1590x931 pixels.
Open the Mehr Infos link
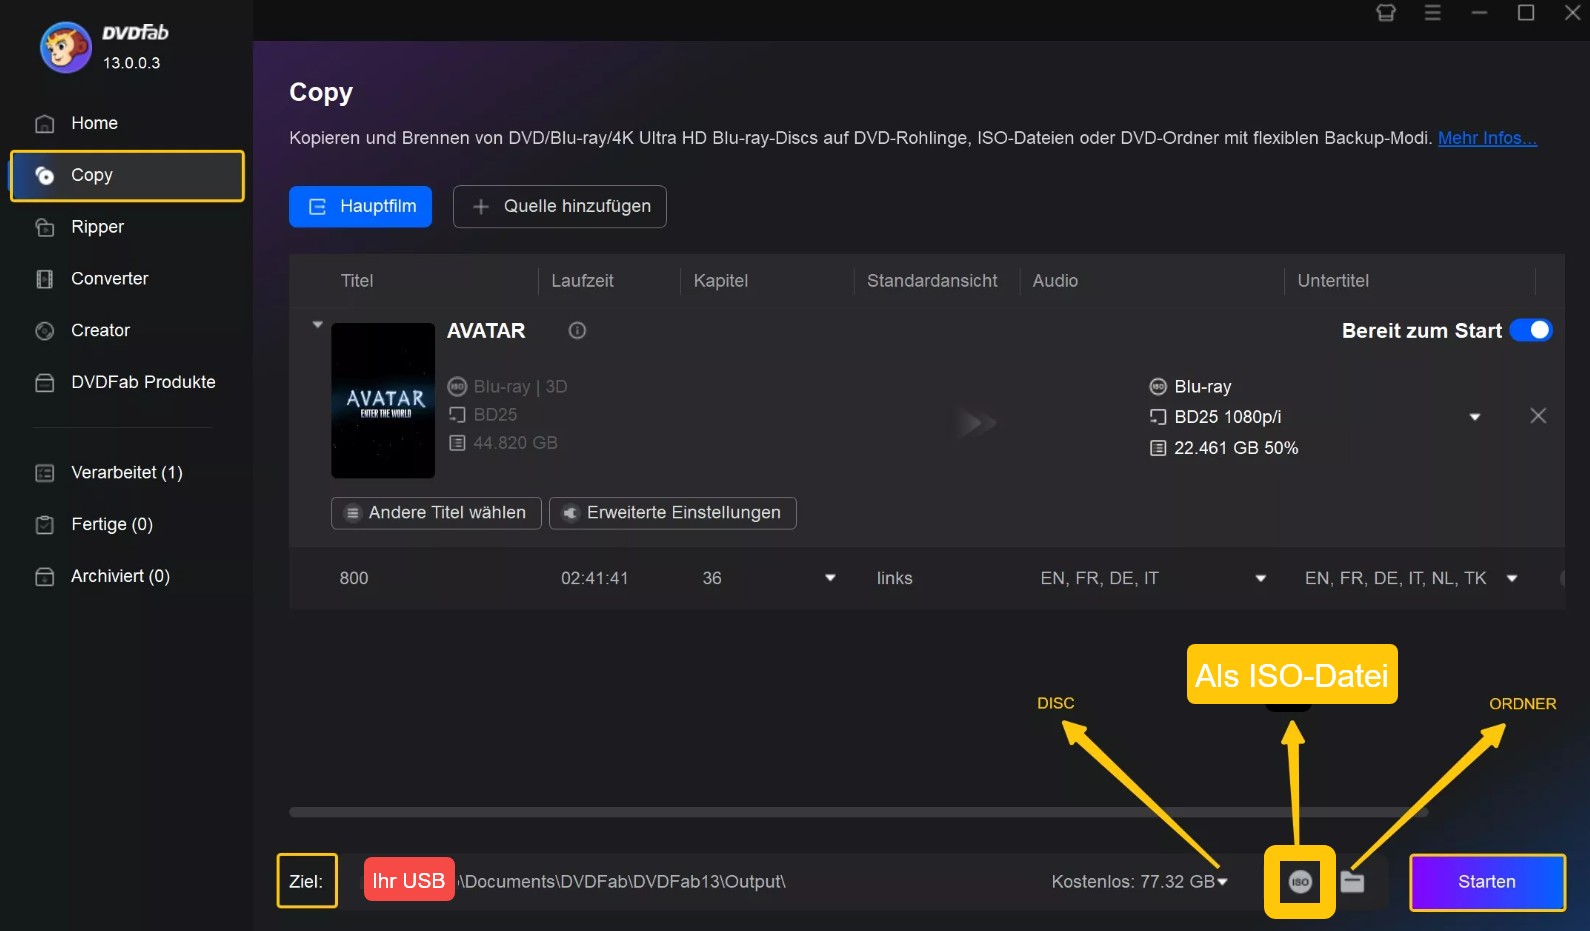tap(1487, 138)
